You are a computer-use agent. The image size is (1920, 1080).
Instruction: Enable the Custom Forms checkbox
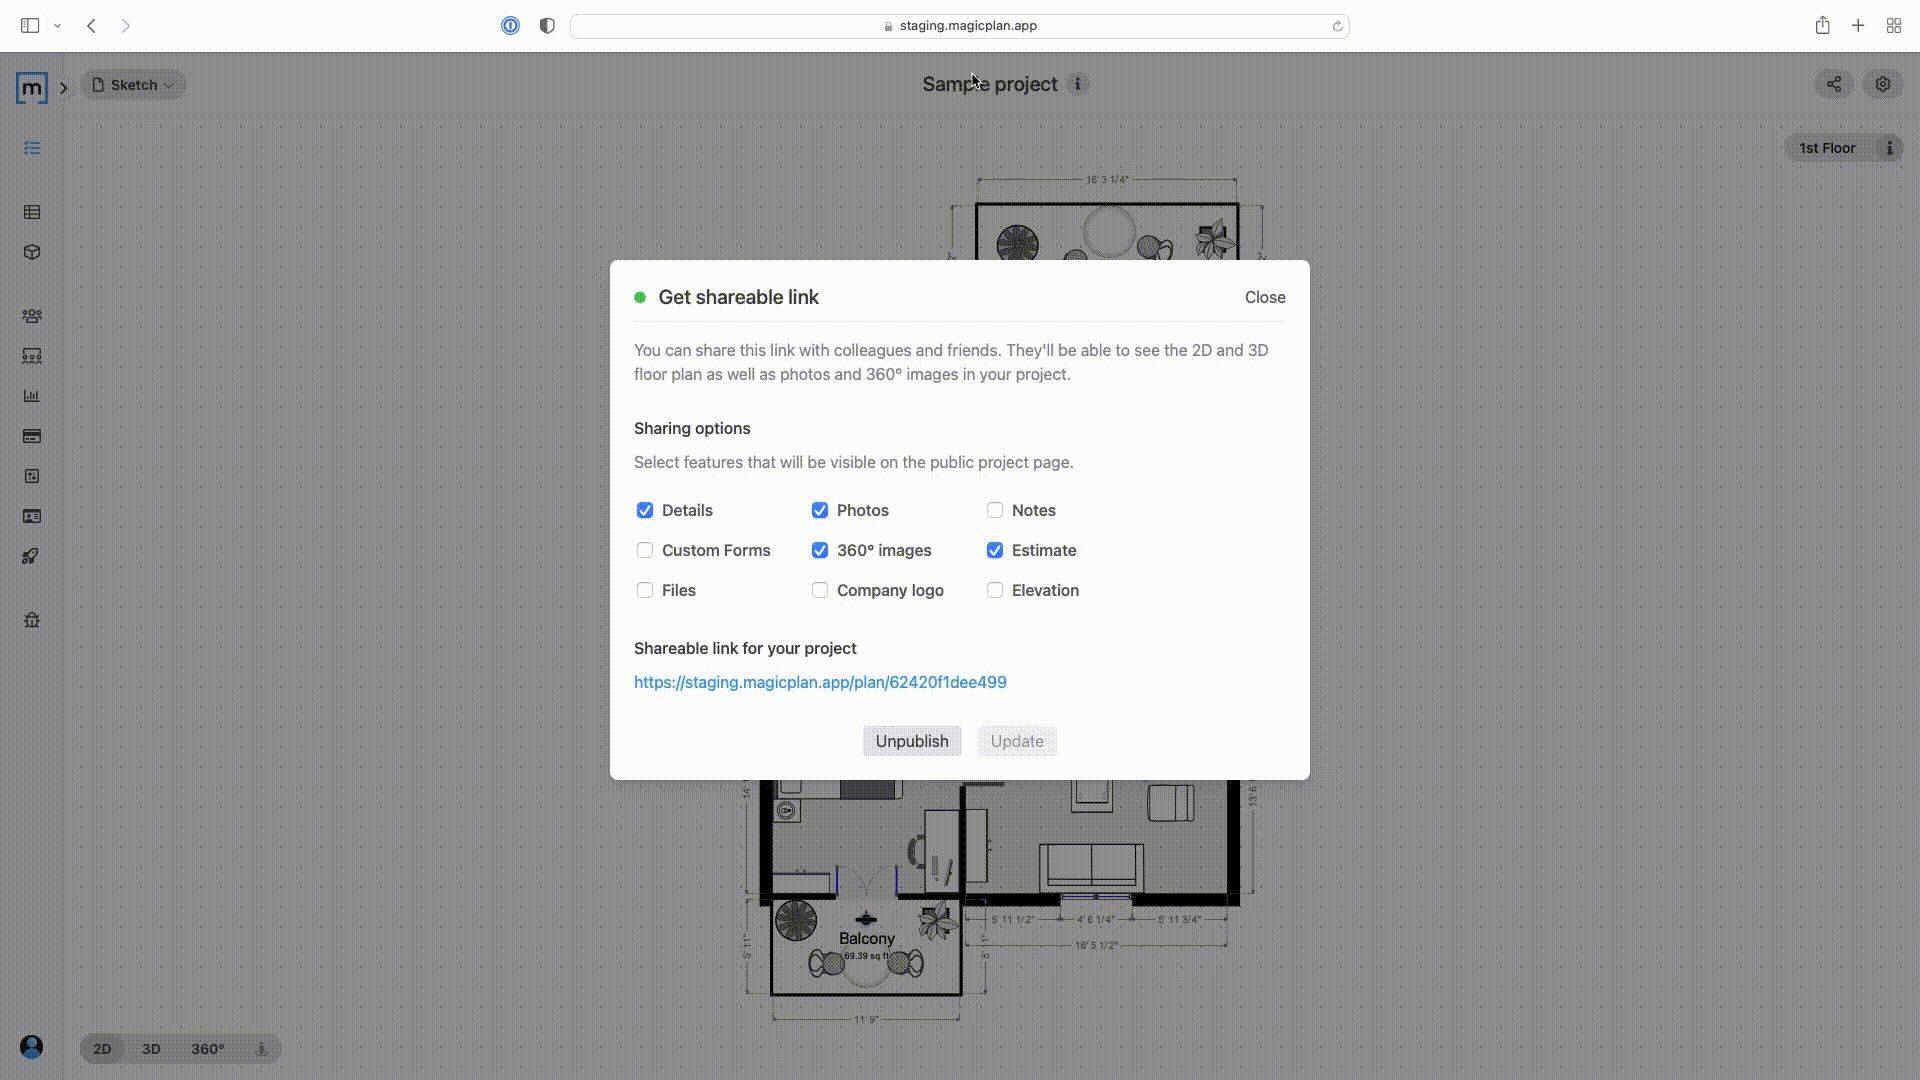pos(645,550)
